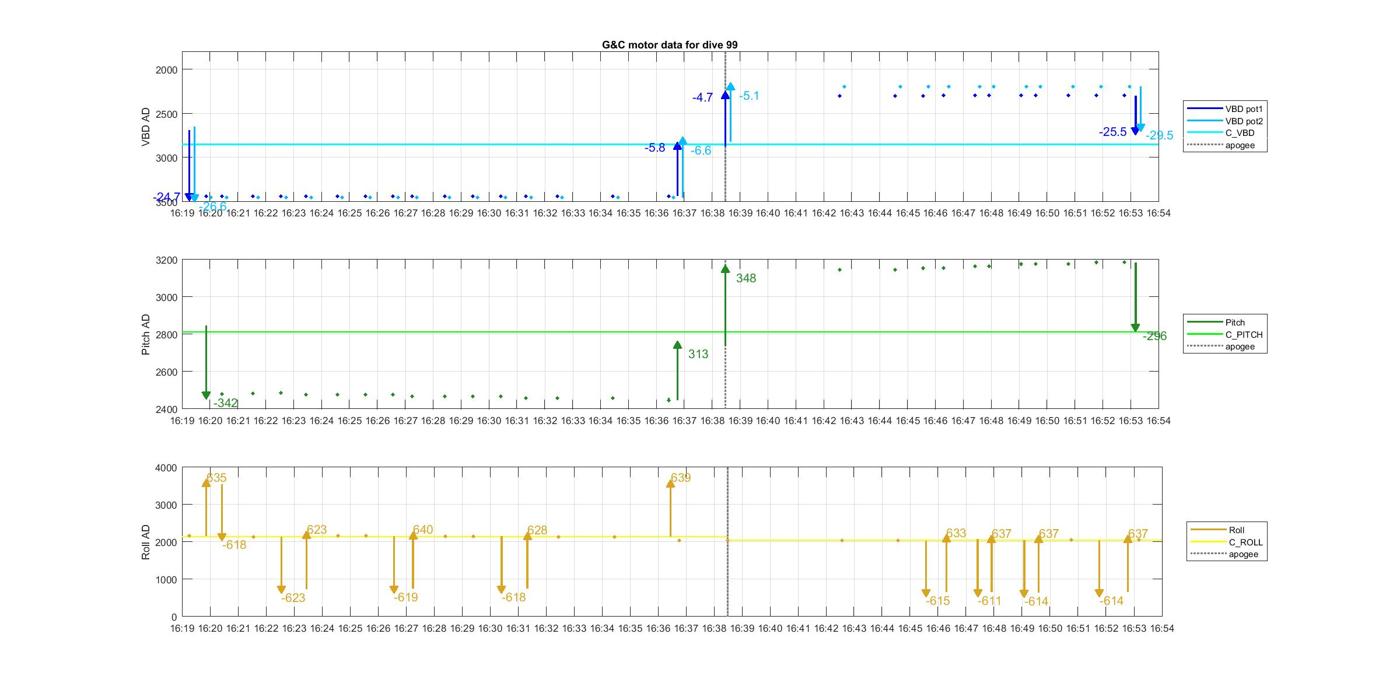Click the '313' pitch annotation
The height and width of the screenshot is (693, 1400).
coord(698,354)
